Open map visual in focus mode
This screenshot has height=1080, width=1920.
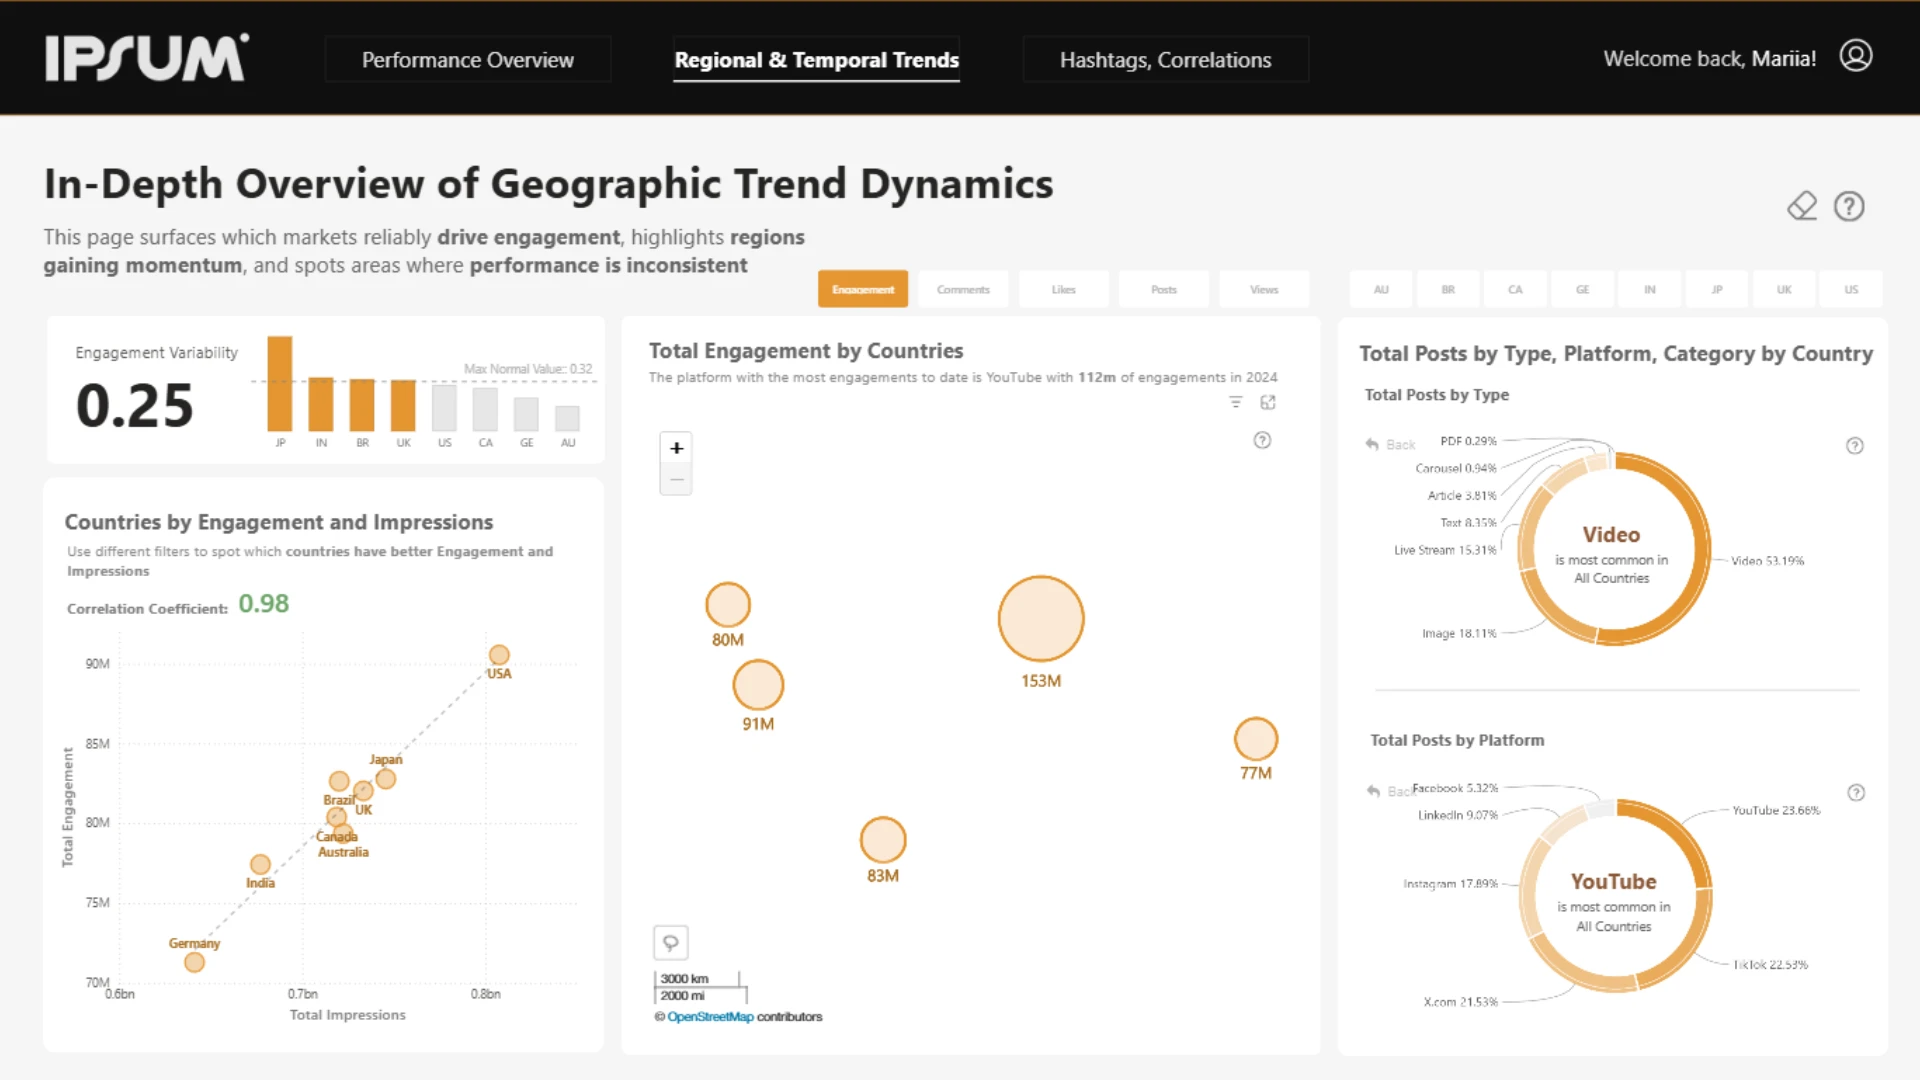pos(1268,402)
